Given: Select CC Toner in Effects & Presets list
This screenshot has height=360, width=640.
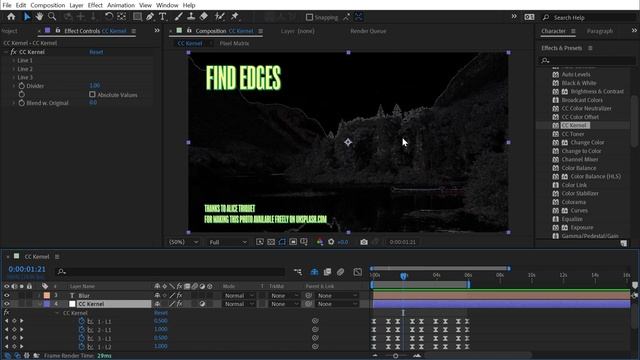Looking at the screenshot, I should [573, 134].
